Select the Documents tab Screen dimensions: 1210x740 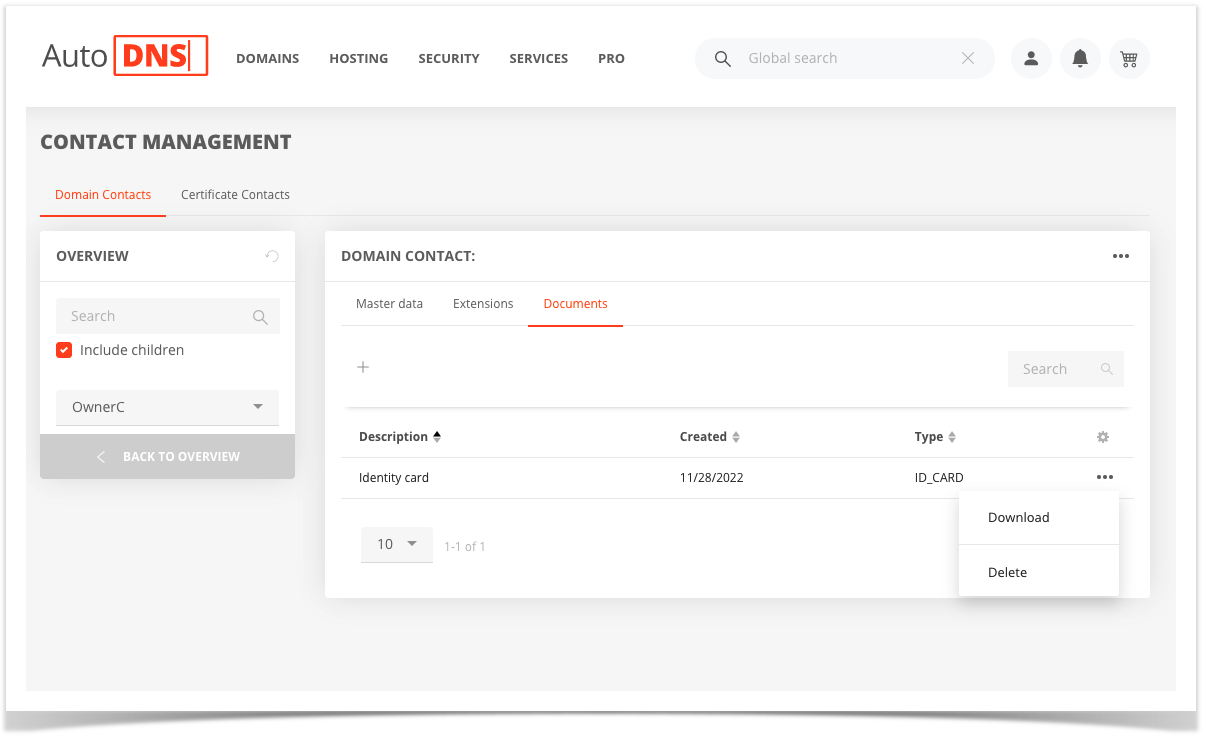point(576,304)
